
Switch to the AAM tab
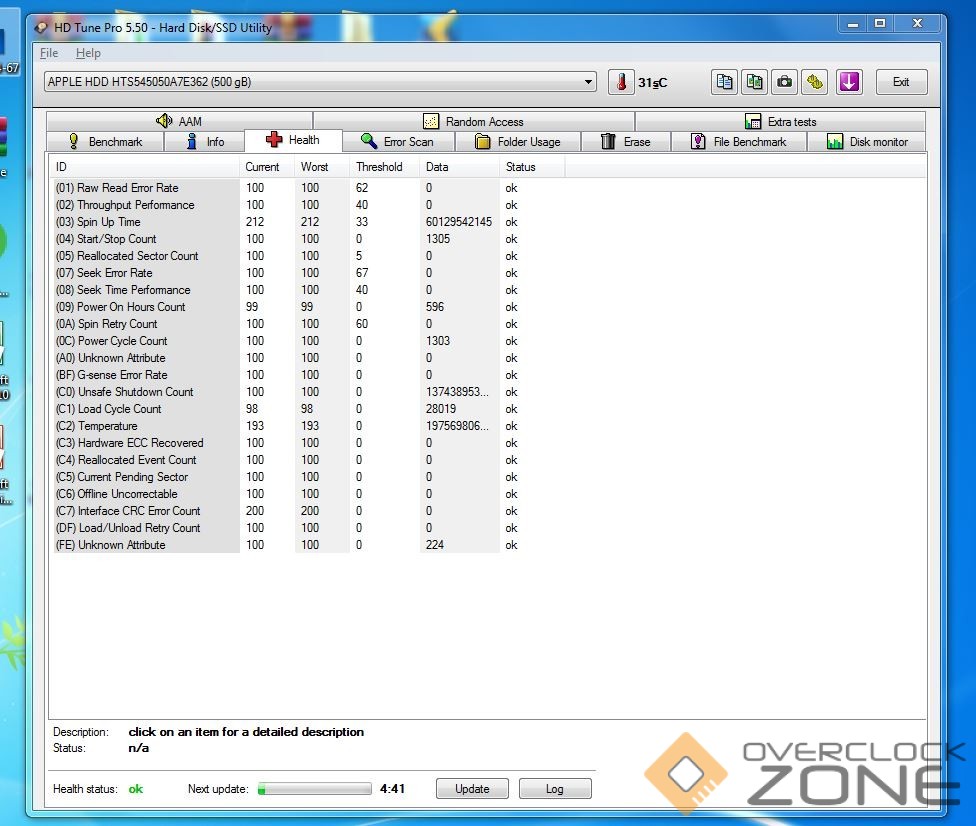pos(179,121)
